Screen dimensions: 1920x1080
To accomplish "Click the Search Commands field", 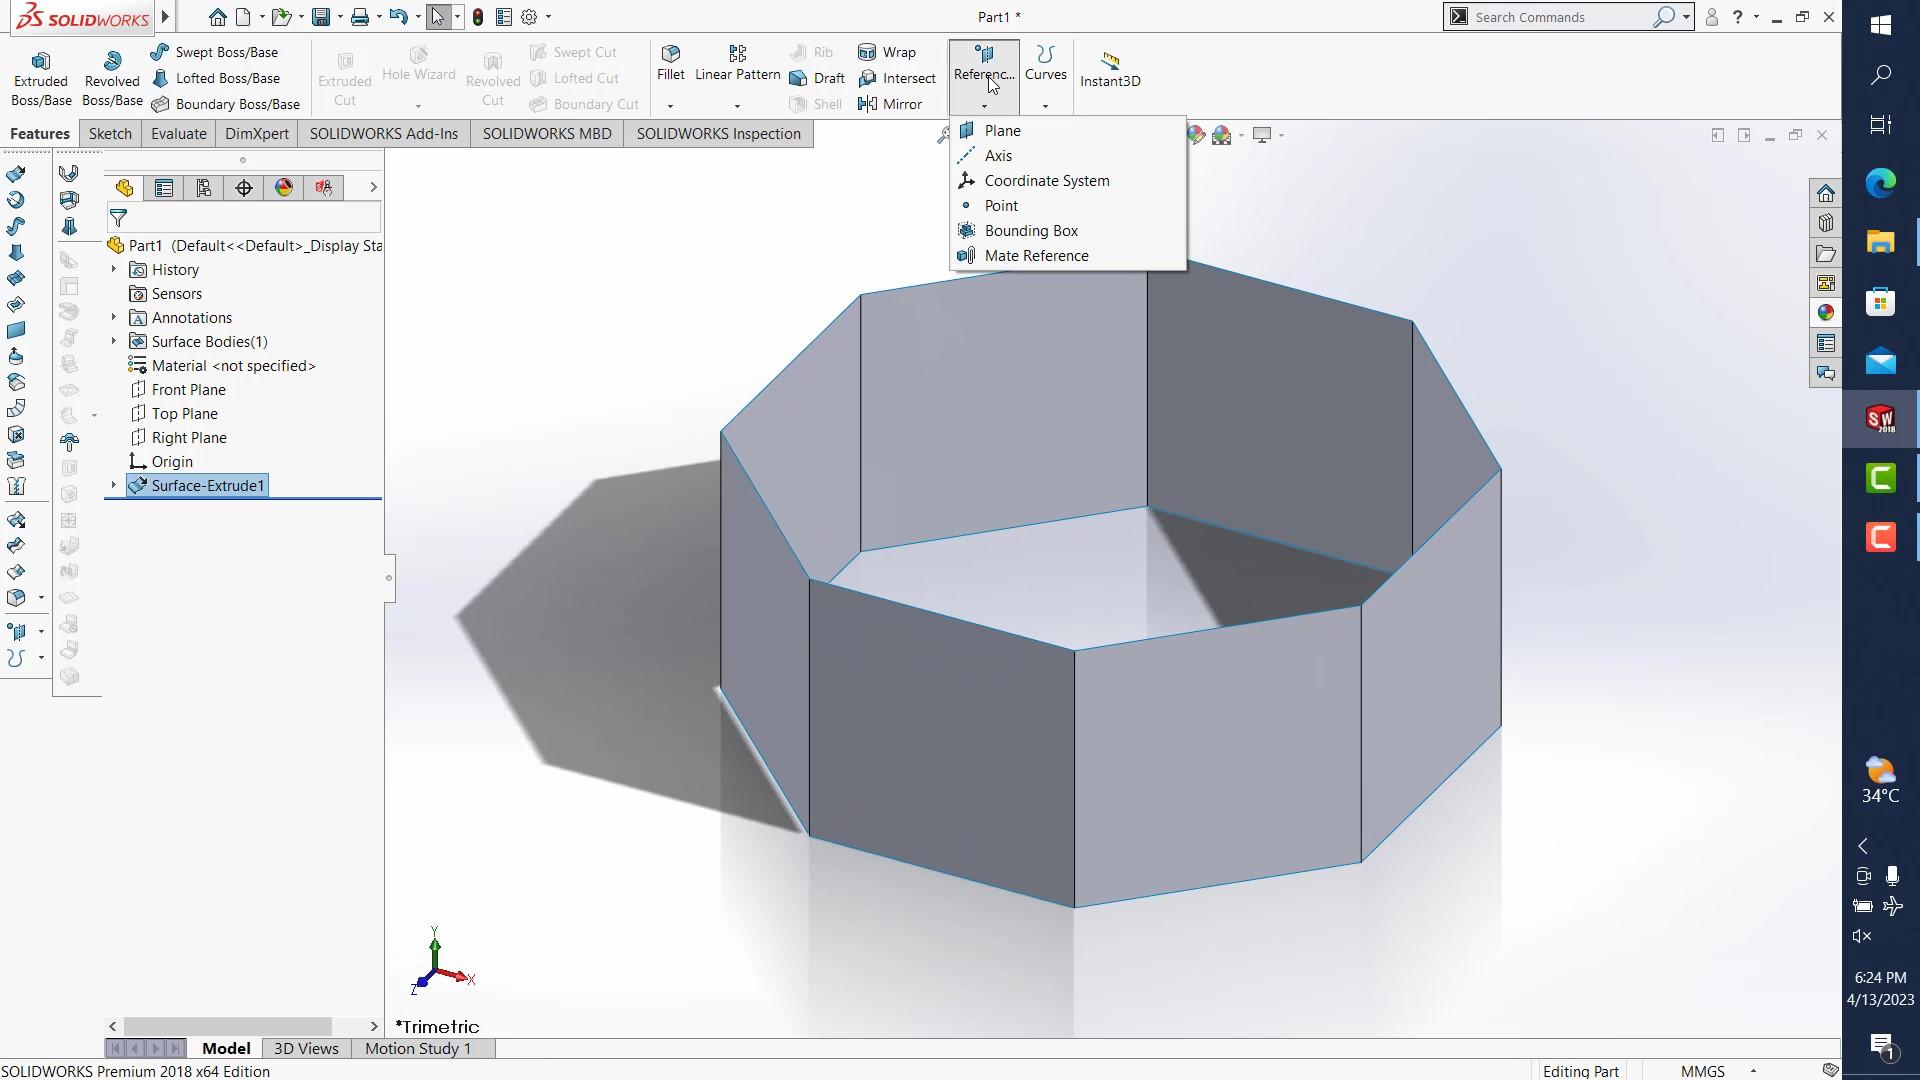I will 1560,17.
